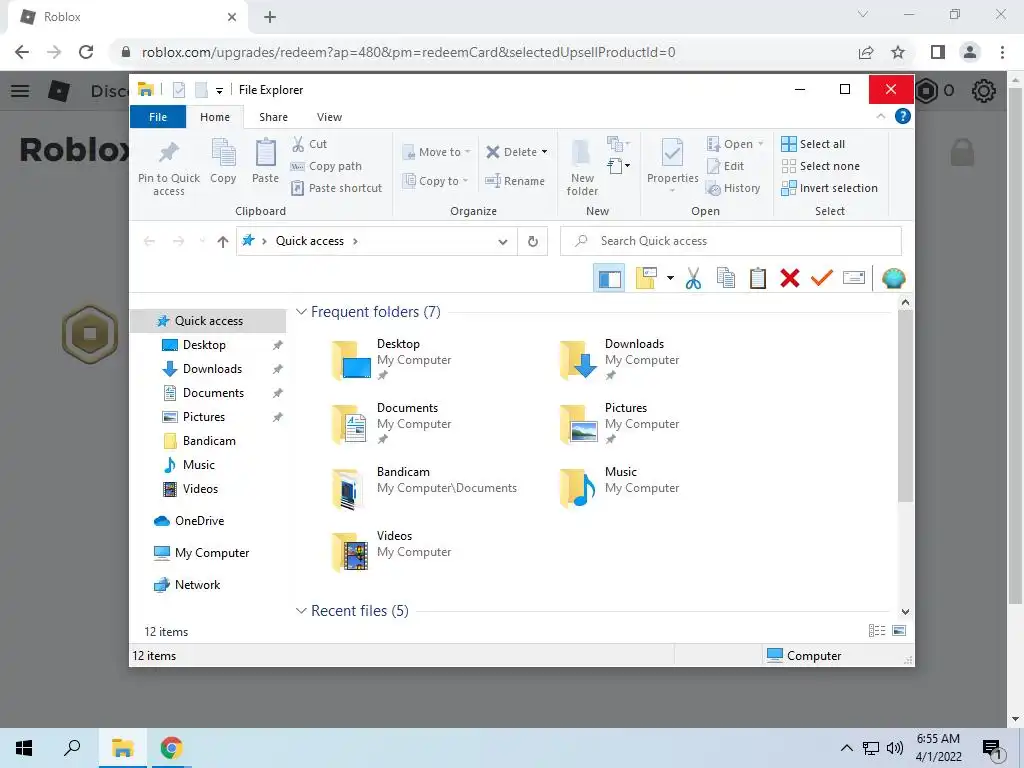Click the shell globe toolbar icon
Screen dimensions: 1024x768
point(893,279)
